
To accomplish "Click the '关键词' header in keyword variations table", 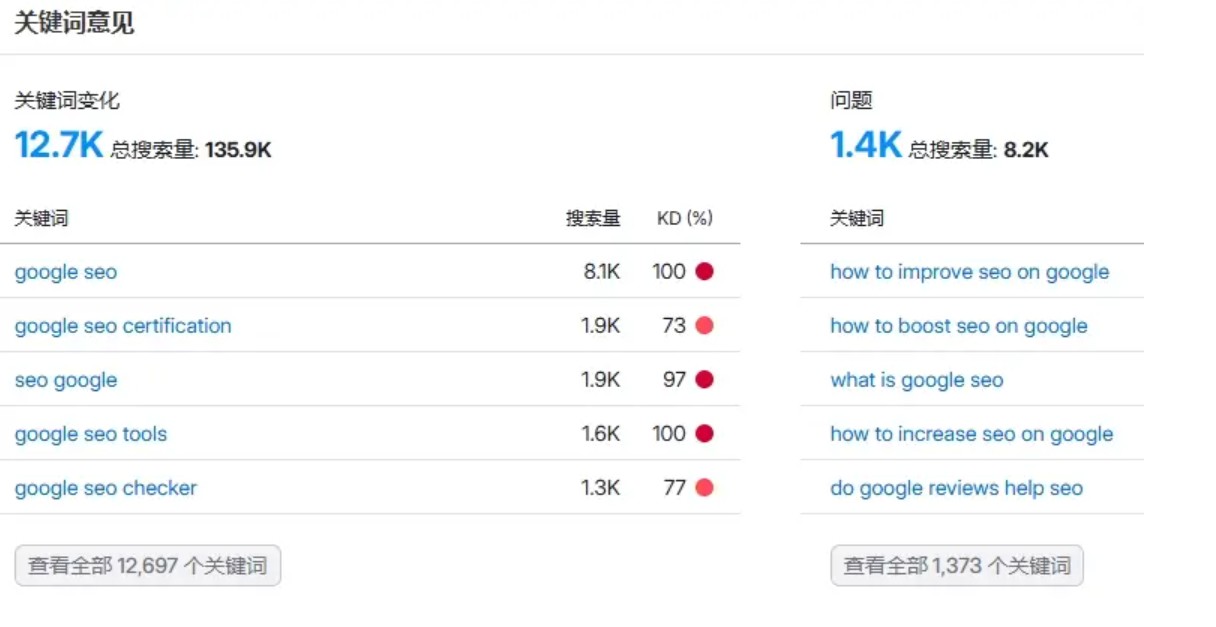I will 41,218.
